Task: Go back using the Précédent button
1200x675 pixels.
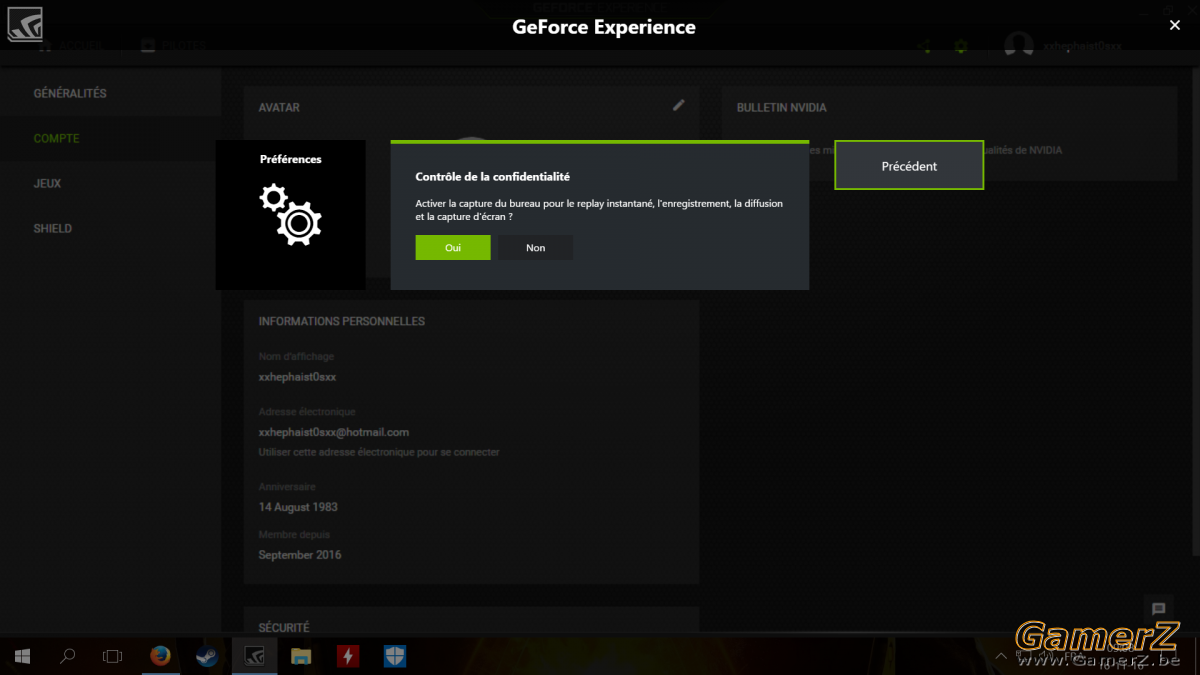Action: tap(909, 166)
